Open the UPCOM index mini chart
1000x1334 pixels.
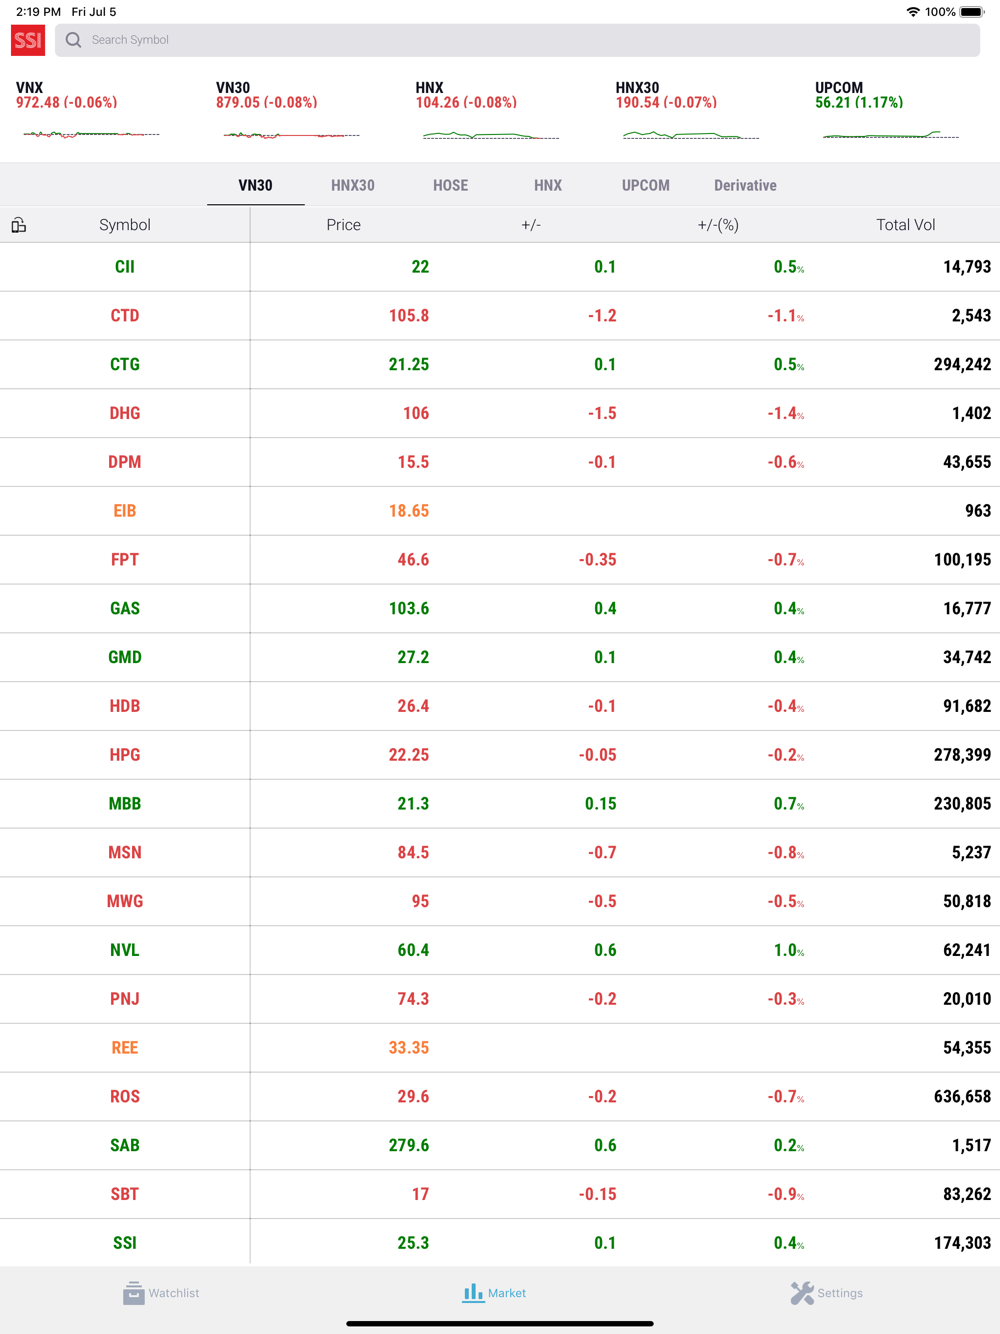(x=891, y=134)
